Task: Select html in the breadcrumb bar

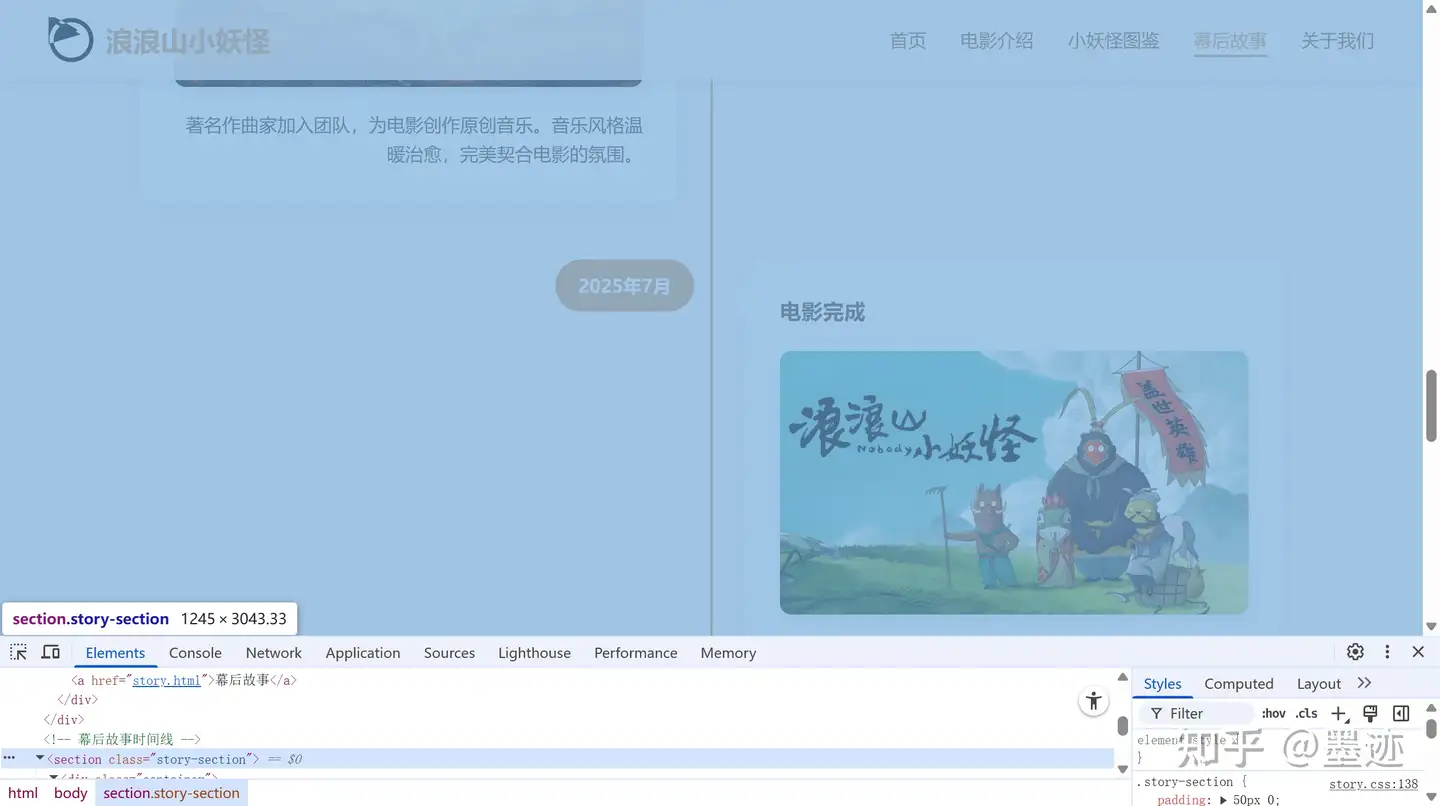Action: tap(23, 793)
